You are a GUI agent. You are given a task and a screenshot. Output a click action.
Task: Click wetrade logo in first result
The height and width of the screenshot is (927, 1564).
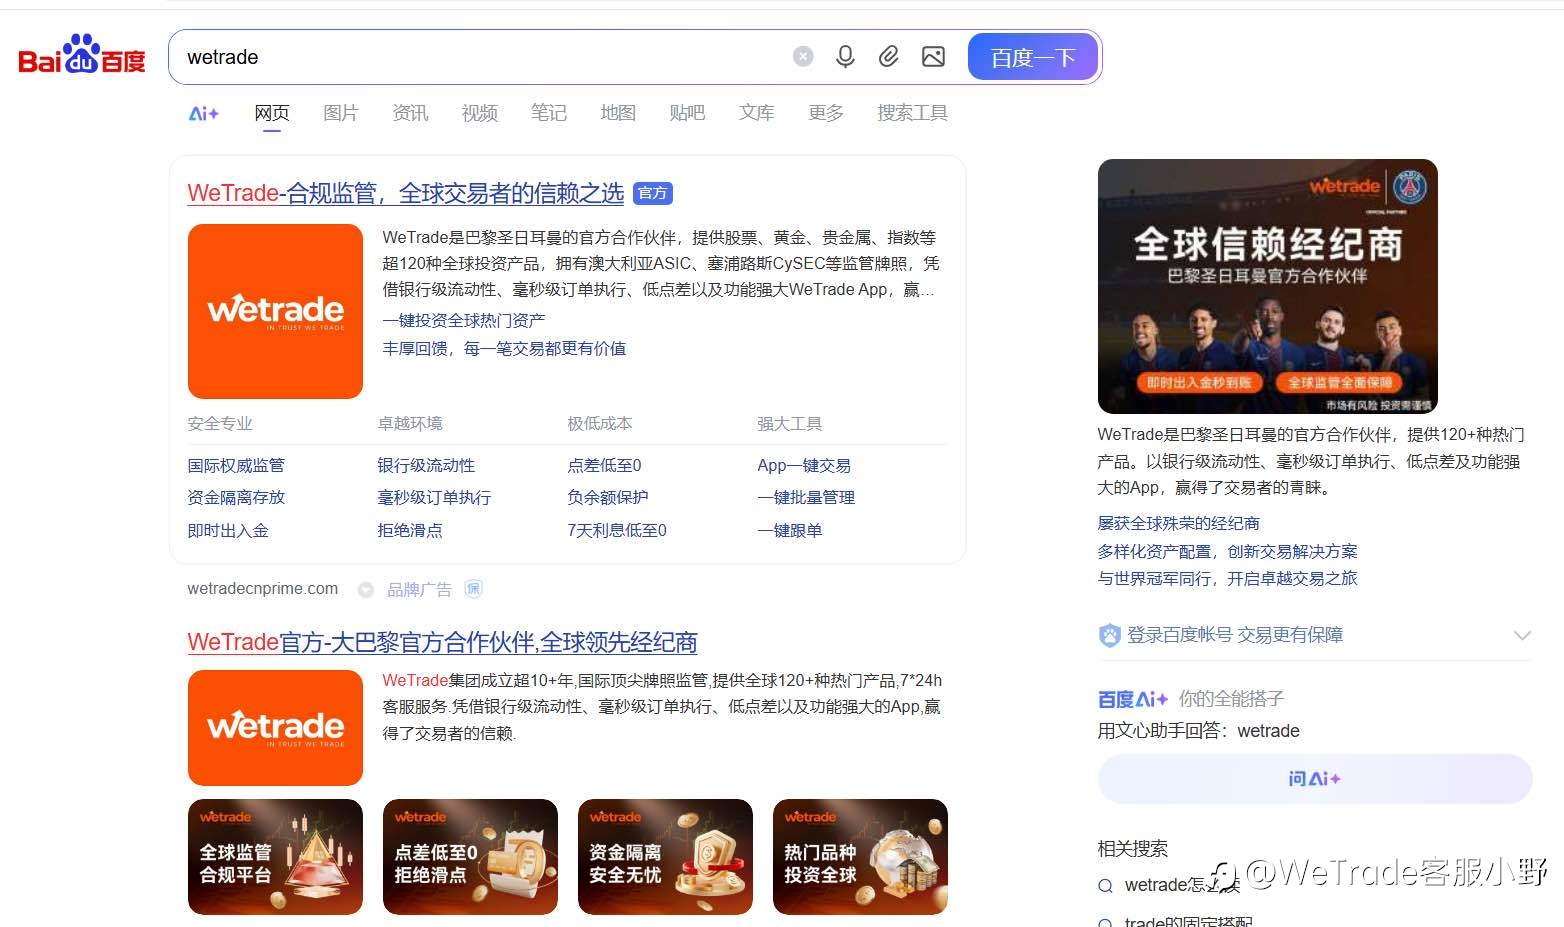[275, 311]
